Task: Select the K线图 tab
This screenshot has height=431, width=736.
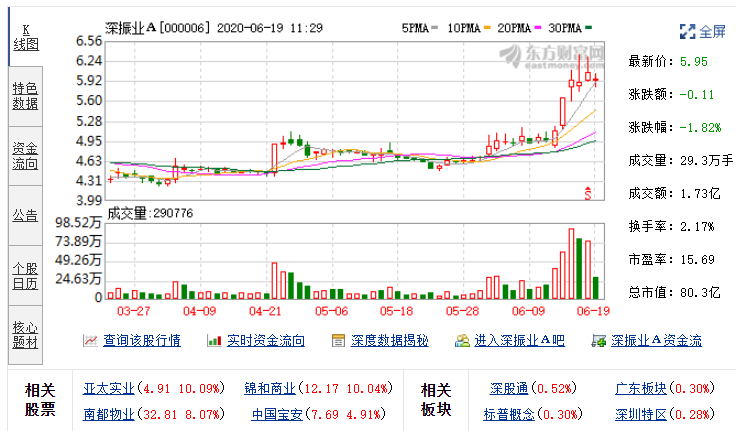Action: (x=26, y=38)
